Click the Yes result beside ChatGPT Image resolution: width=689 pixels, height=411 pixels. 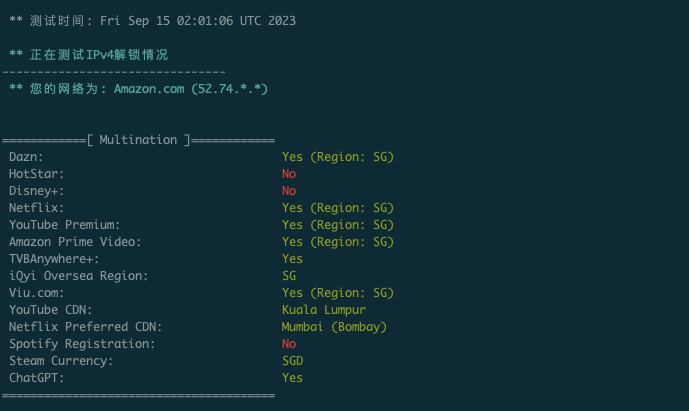[292, 378]
